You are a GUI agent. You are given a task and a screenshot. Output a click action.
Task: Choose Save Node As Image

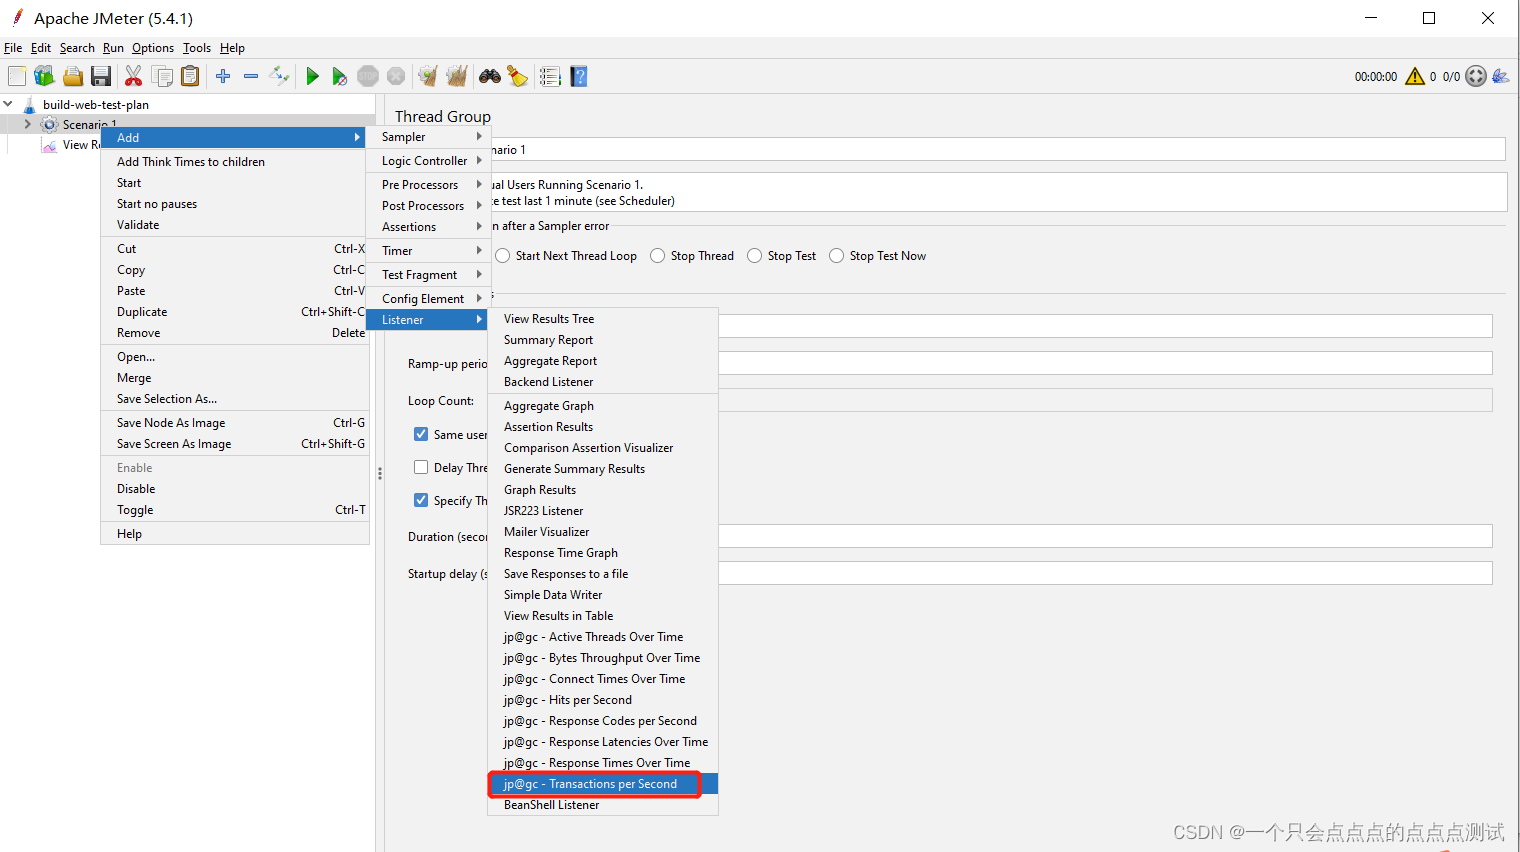[235, 423]
